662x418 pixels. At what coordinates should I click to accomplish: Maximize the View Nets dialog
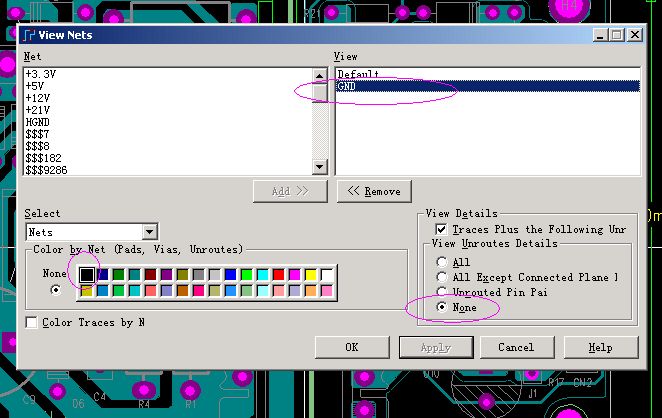tap(617, 35)
